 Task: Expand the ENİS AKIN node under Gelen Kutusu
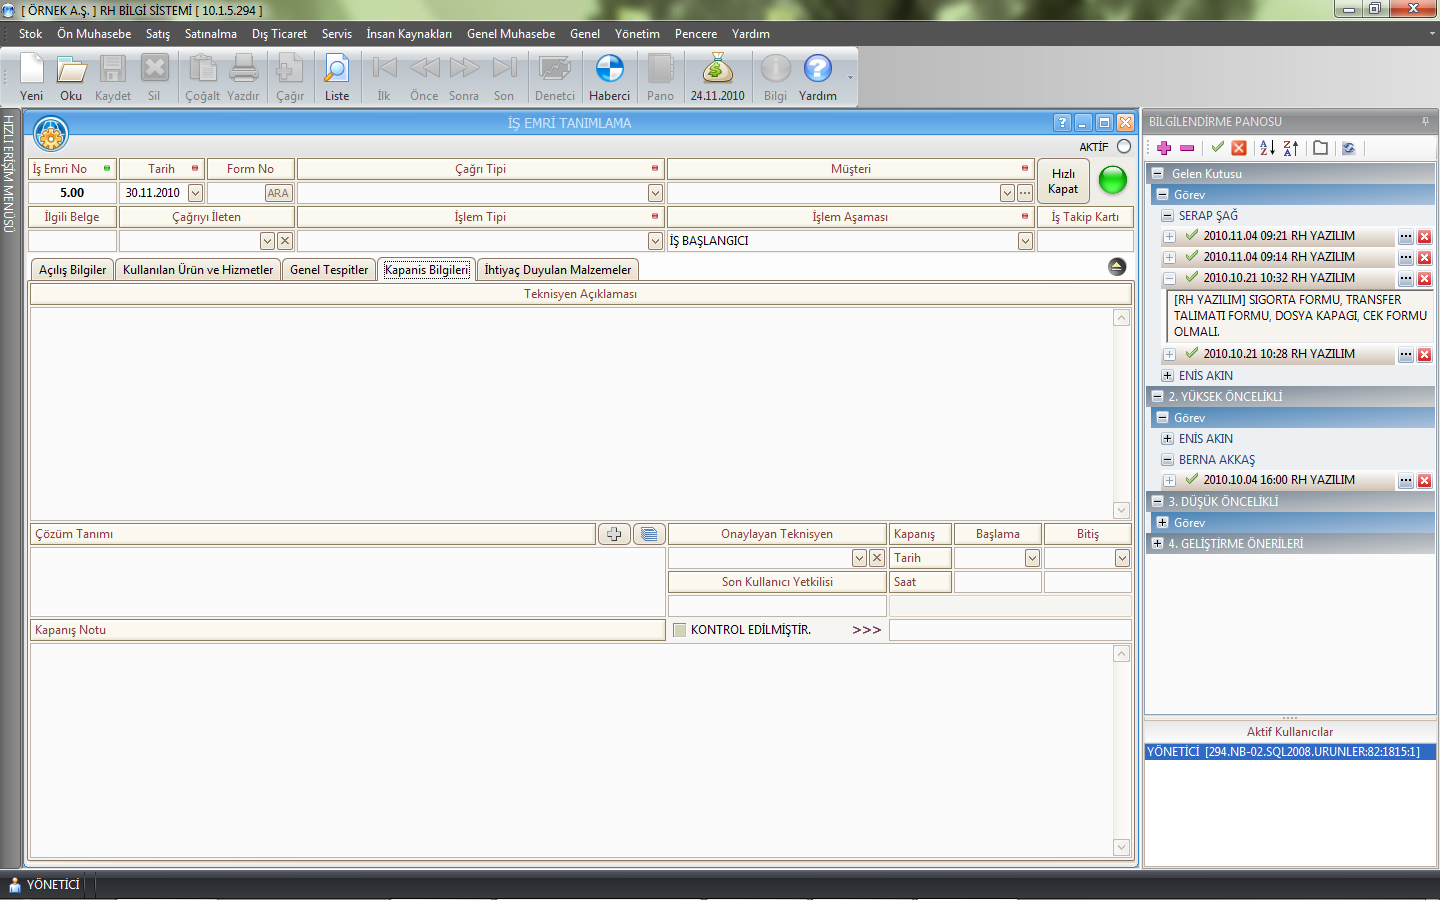(x=1167, y=376)
